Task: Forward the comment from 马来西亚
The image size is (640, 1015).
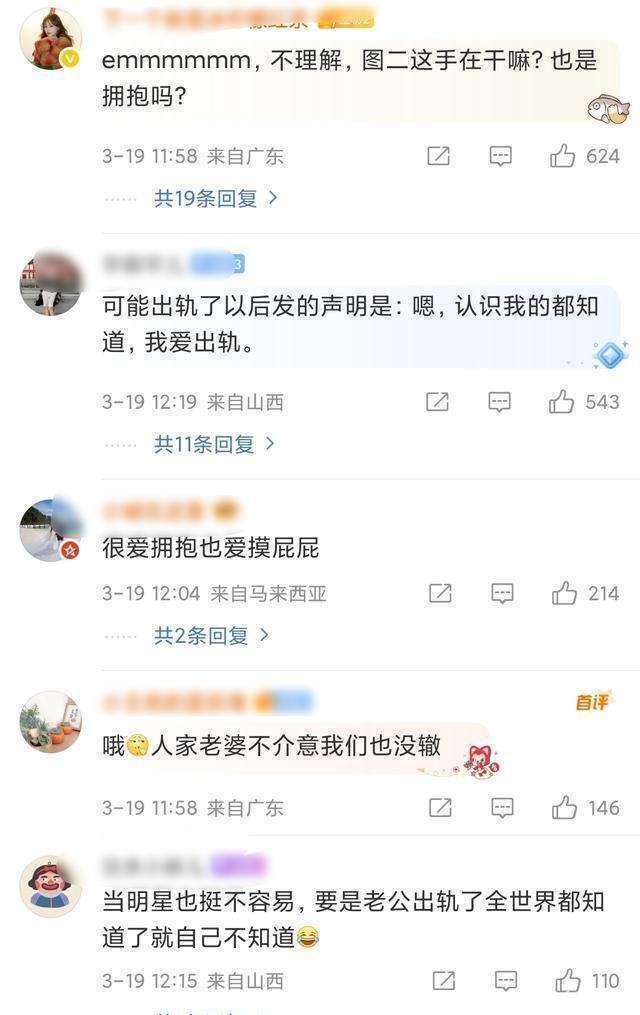Action: (x=440, y=593)
